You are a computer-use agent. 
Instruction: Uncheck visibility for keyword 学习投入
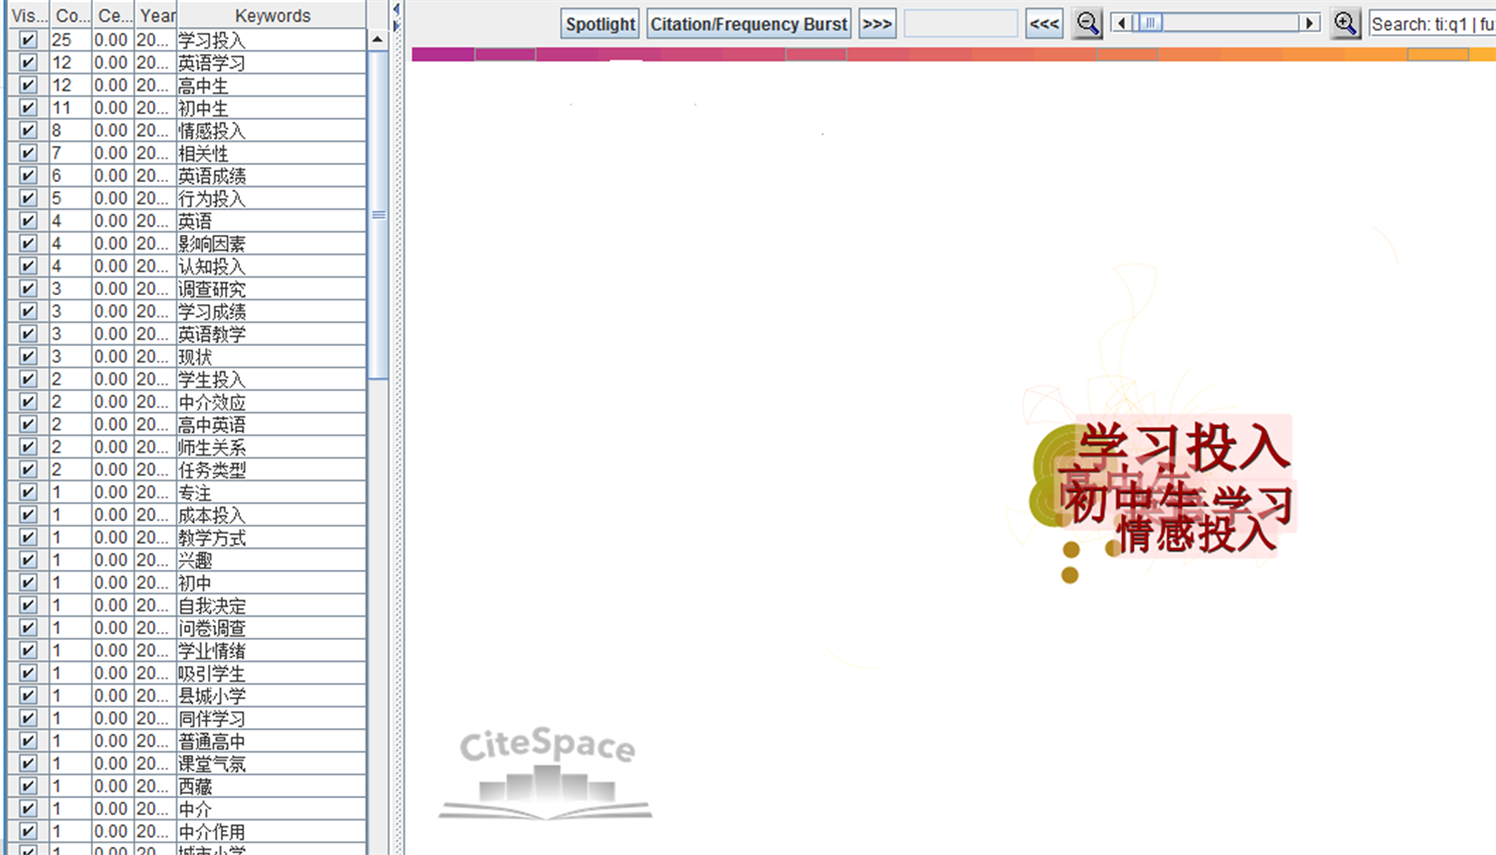tap(28, 40)
